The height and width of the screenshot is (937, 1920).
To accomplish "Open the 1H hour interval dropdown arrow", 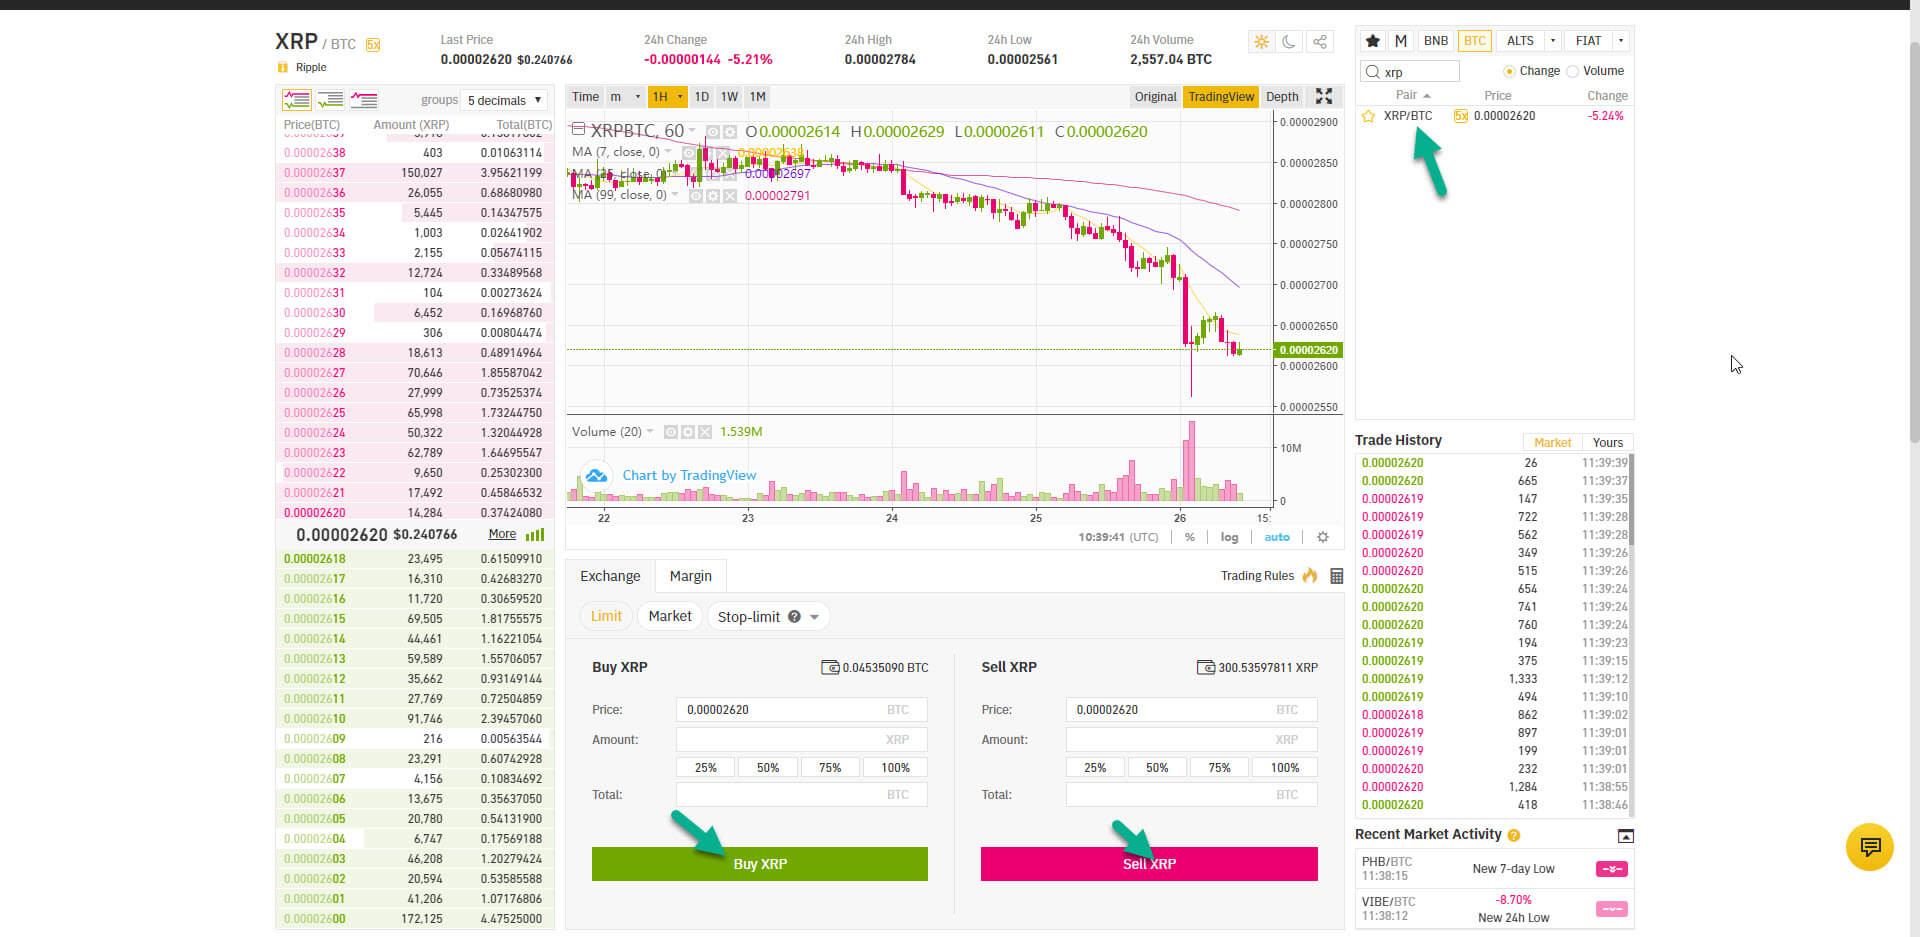I will 680,97.
